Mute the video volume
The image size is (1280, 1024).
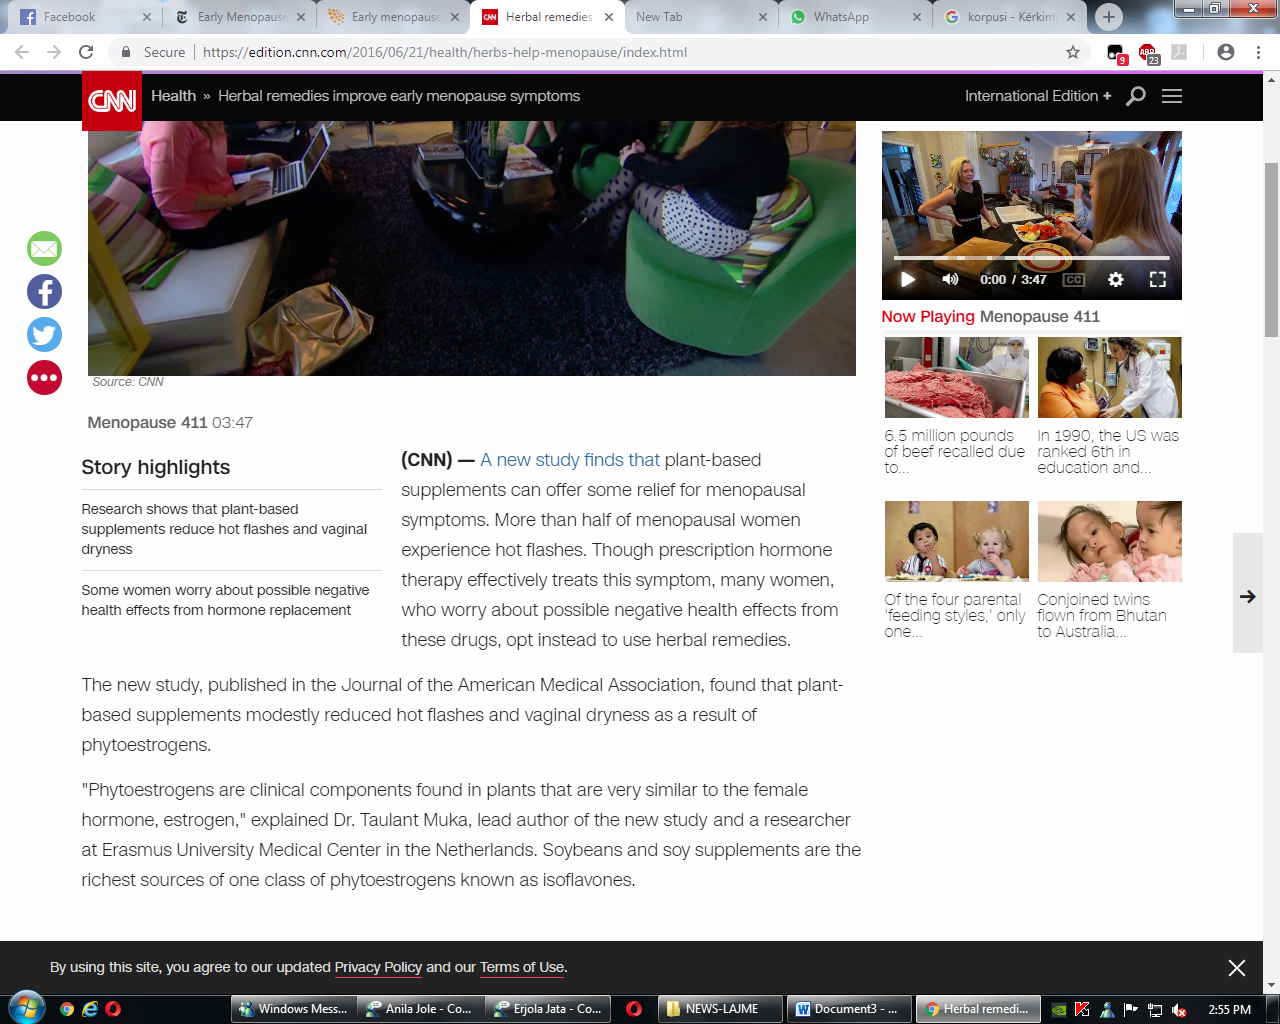[x=950, y=280]
